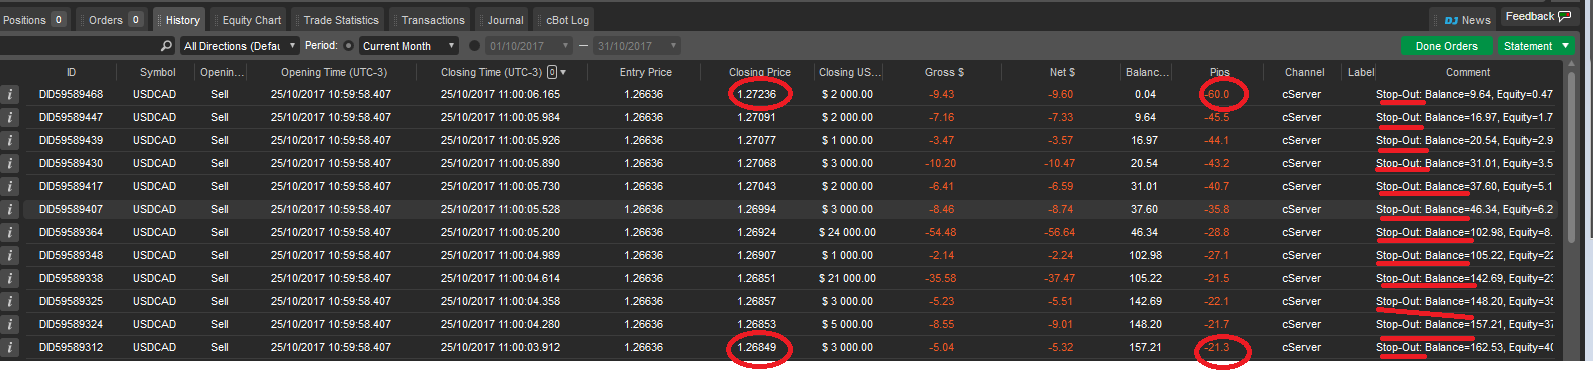Click inside the history search field
The width and height of the screenshot is (1596, 378).
(80, 46)
